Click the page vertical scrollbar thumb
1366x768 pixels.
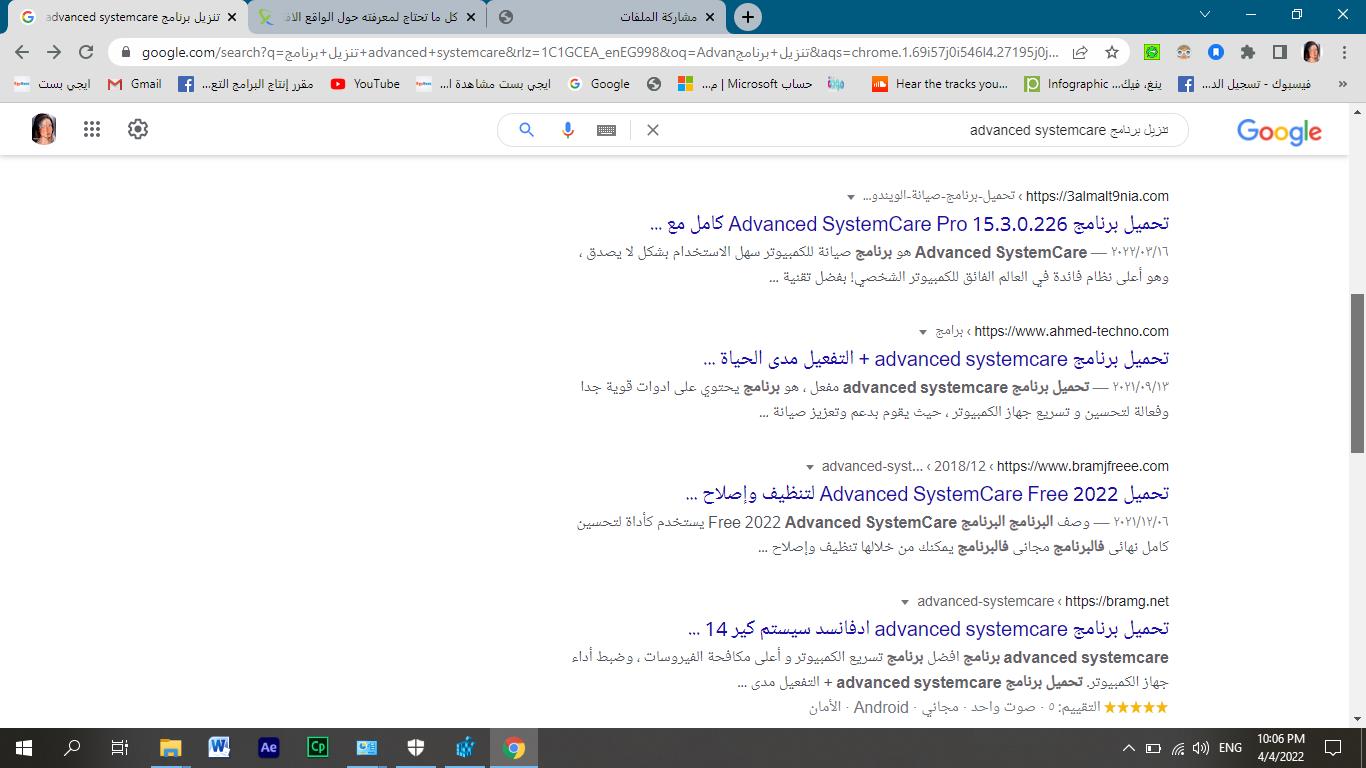1357,372
